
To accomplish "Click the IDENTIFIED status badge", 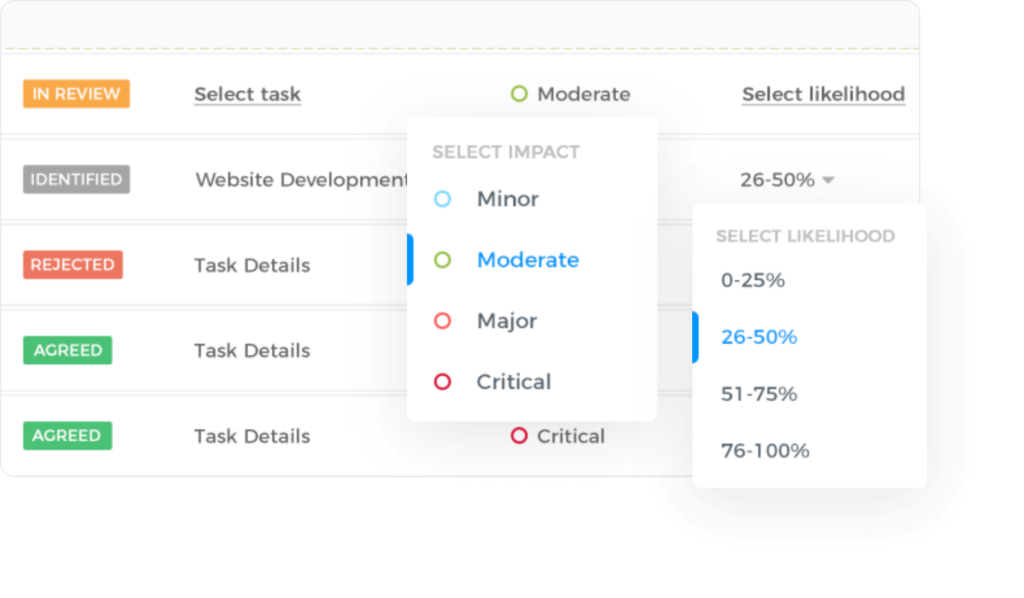I will (76, 179).
